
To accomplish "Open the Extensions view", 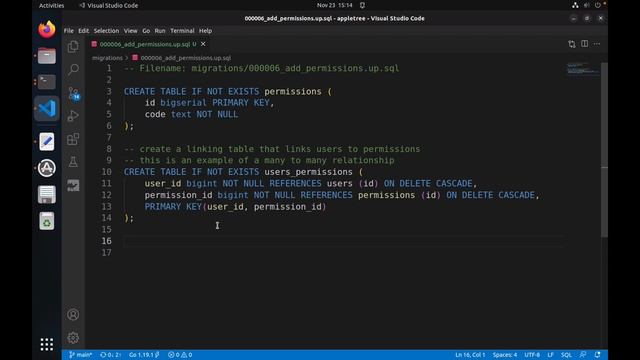I will click(73, 139).
